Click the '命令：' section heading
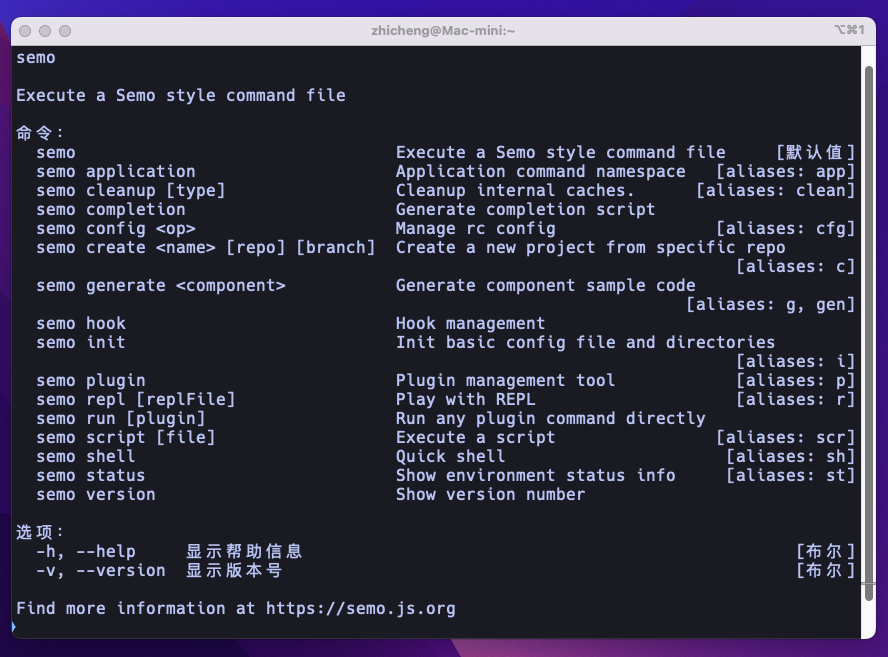The width and height of the screenshot is (888, 657). 40,133
